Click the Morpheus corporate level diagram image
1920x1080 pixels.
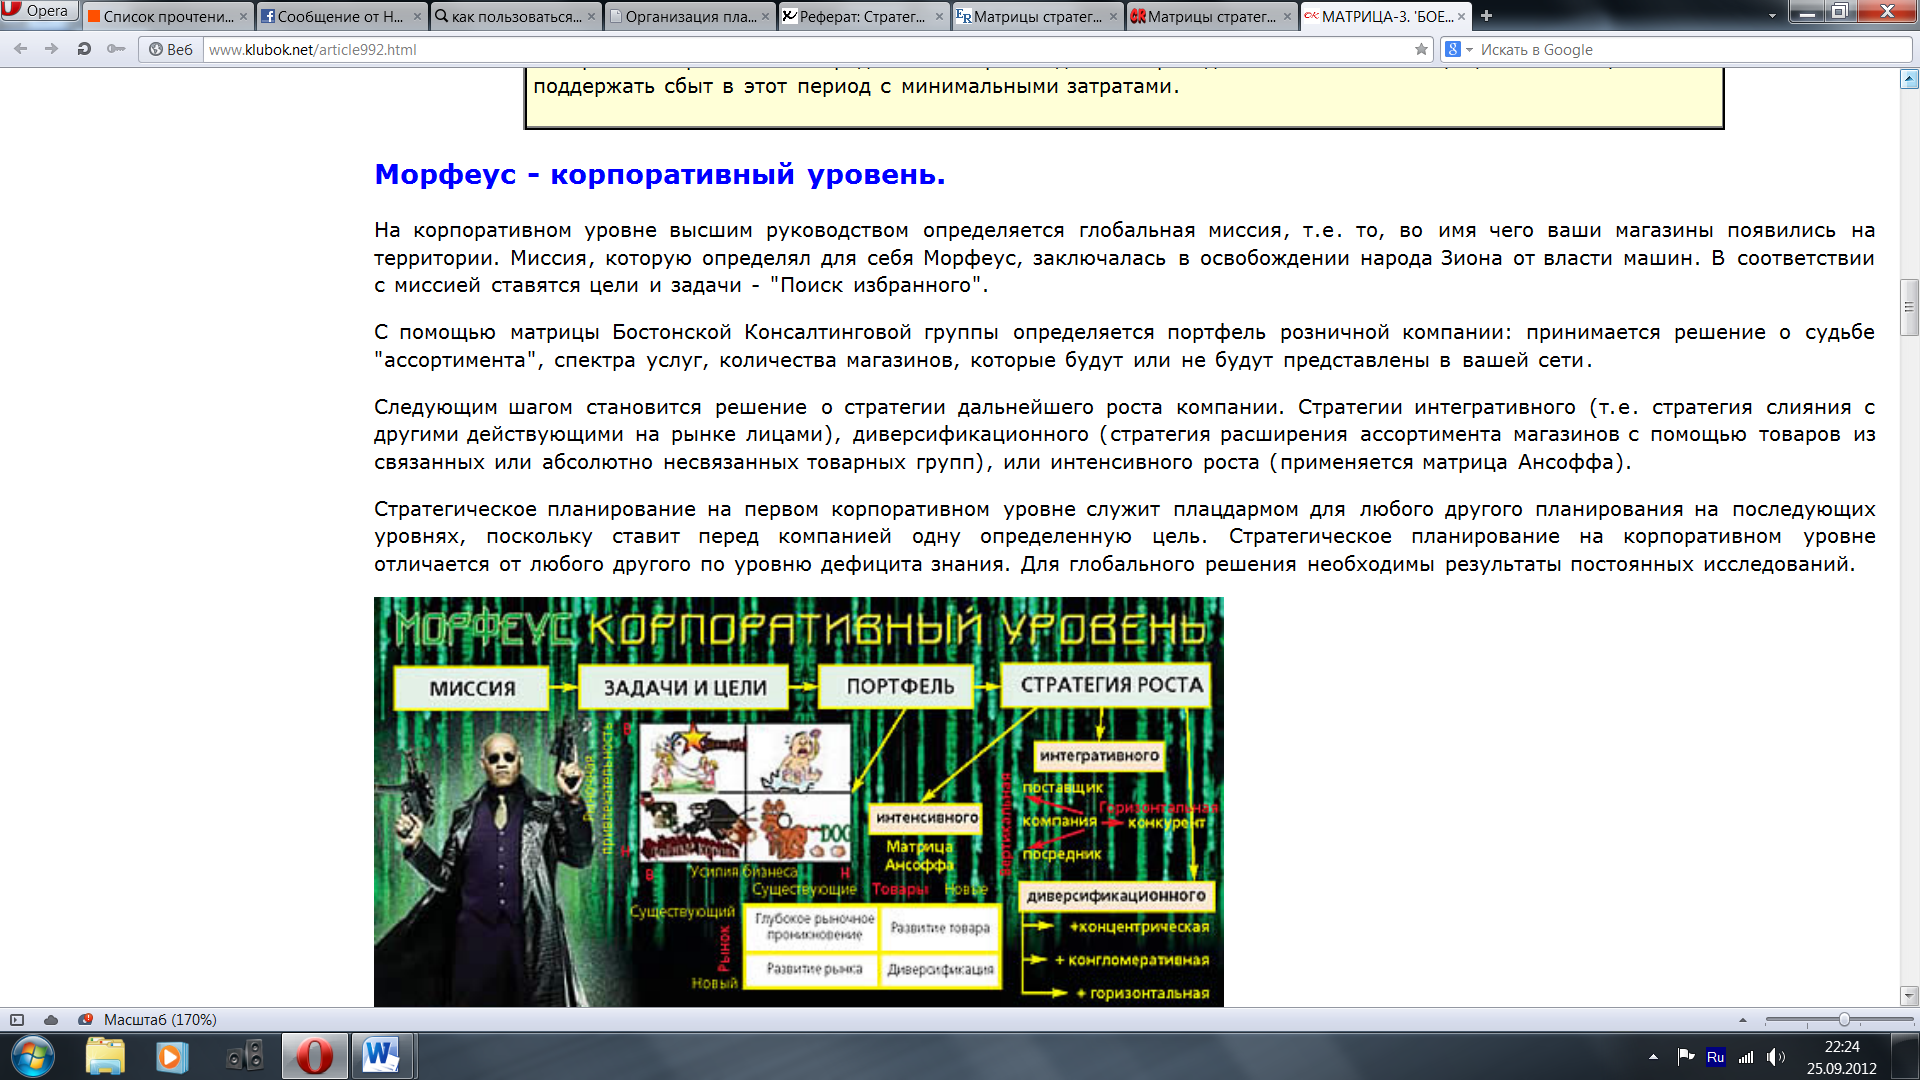pyautogui.click(x=798, y=802)
